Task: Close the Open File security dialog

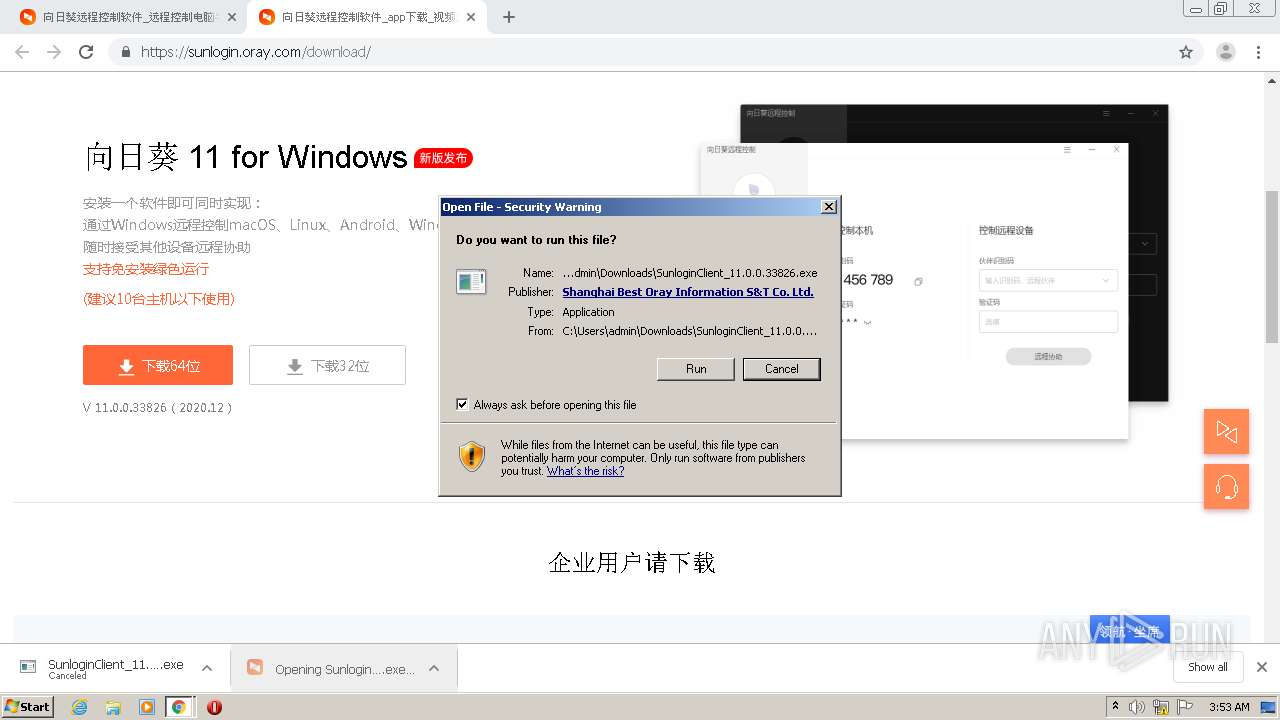Action: (828, 207)
